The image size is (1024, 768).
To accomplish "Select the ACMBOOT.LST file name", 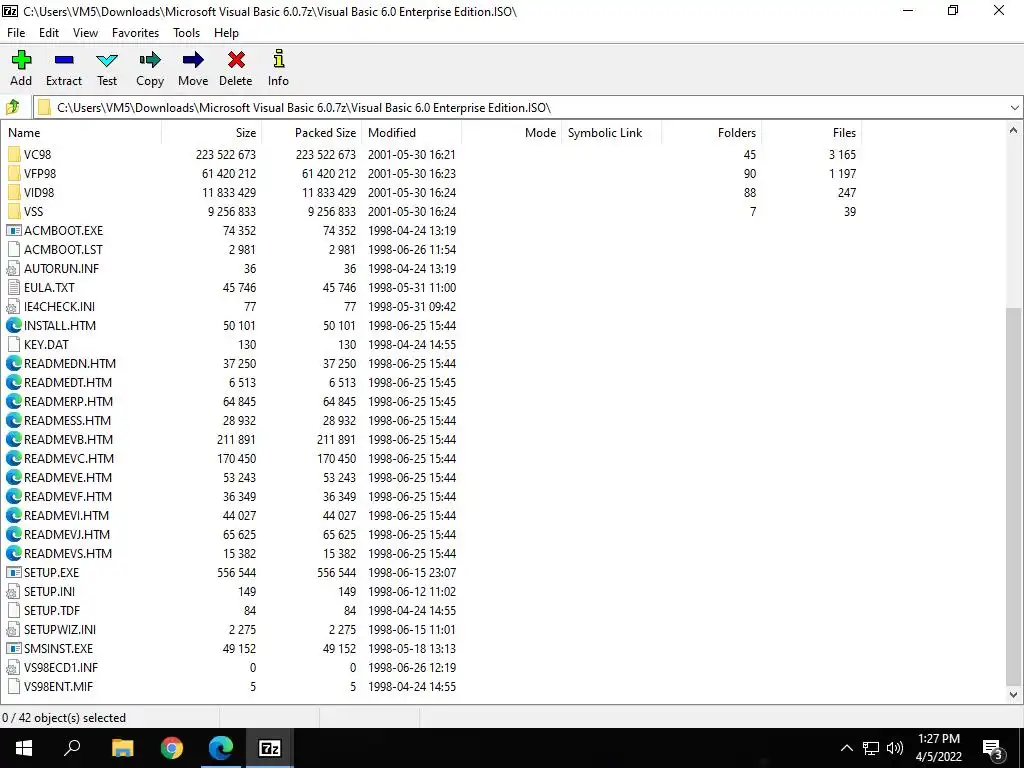I will (x=63, y=249).
